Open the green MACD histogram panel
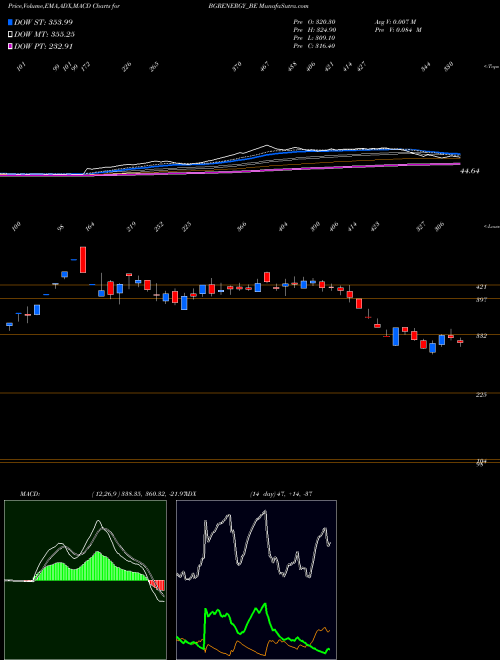 (85, 580)
